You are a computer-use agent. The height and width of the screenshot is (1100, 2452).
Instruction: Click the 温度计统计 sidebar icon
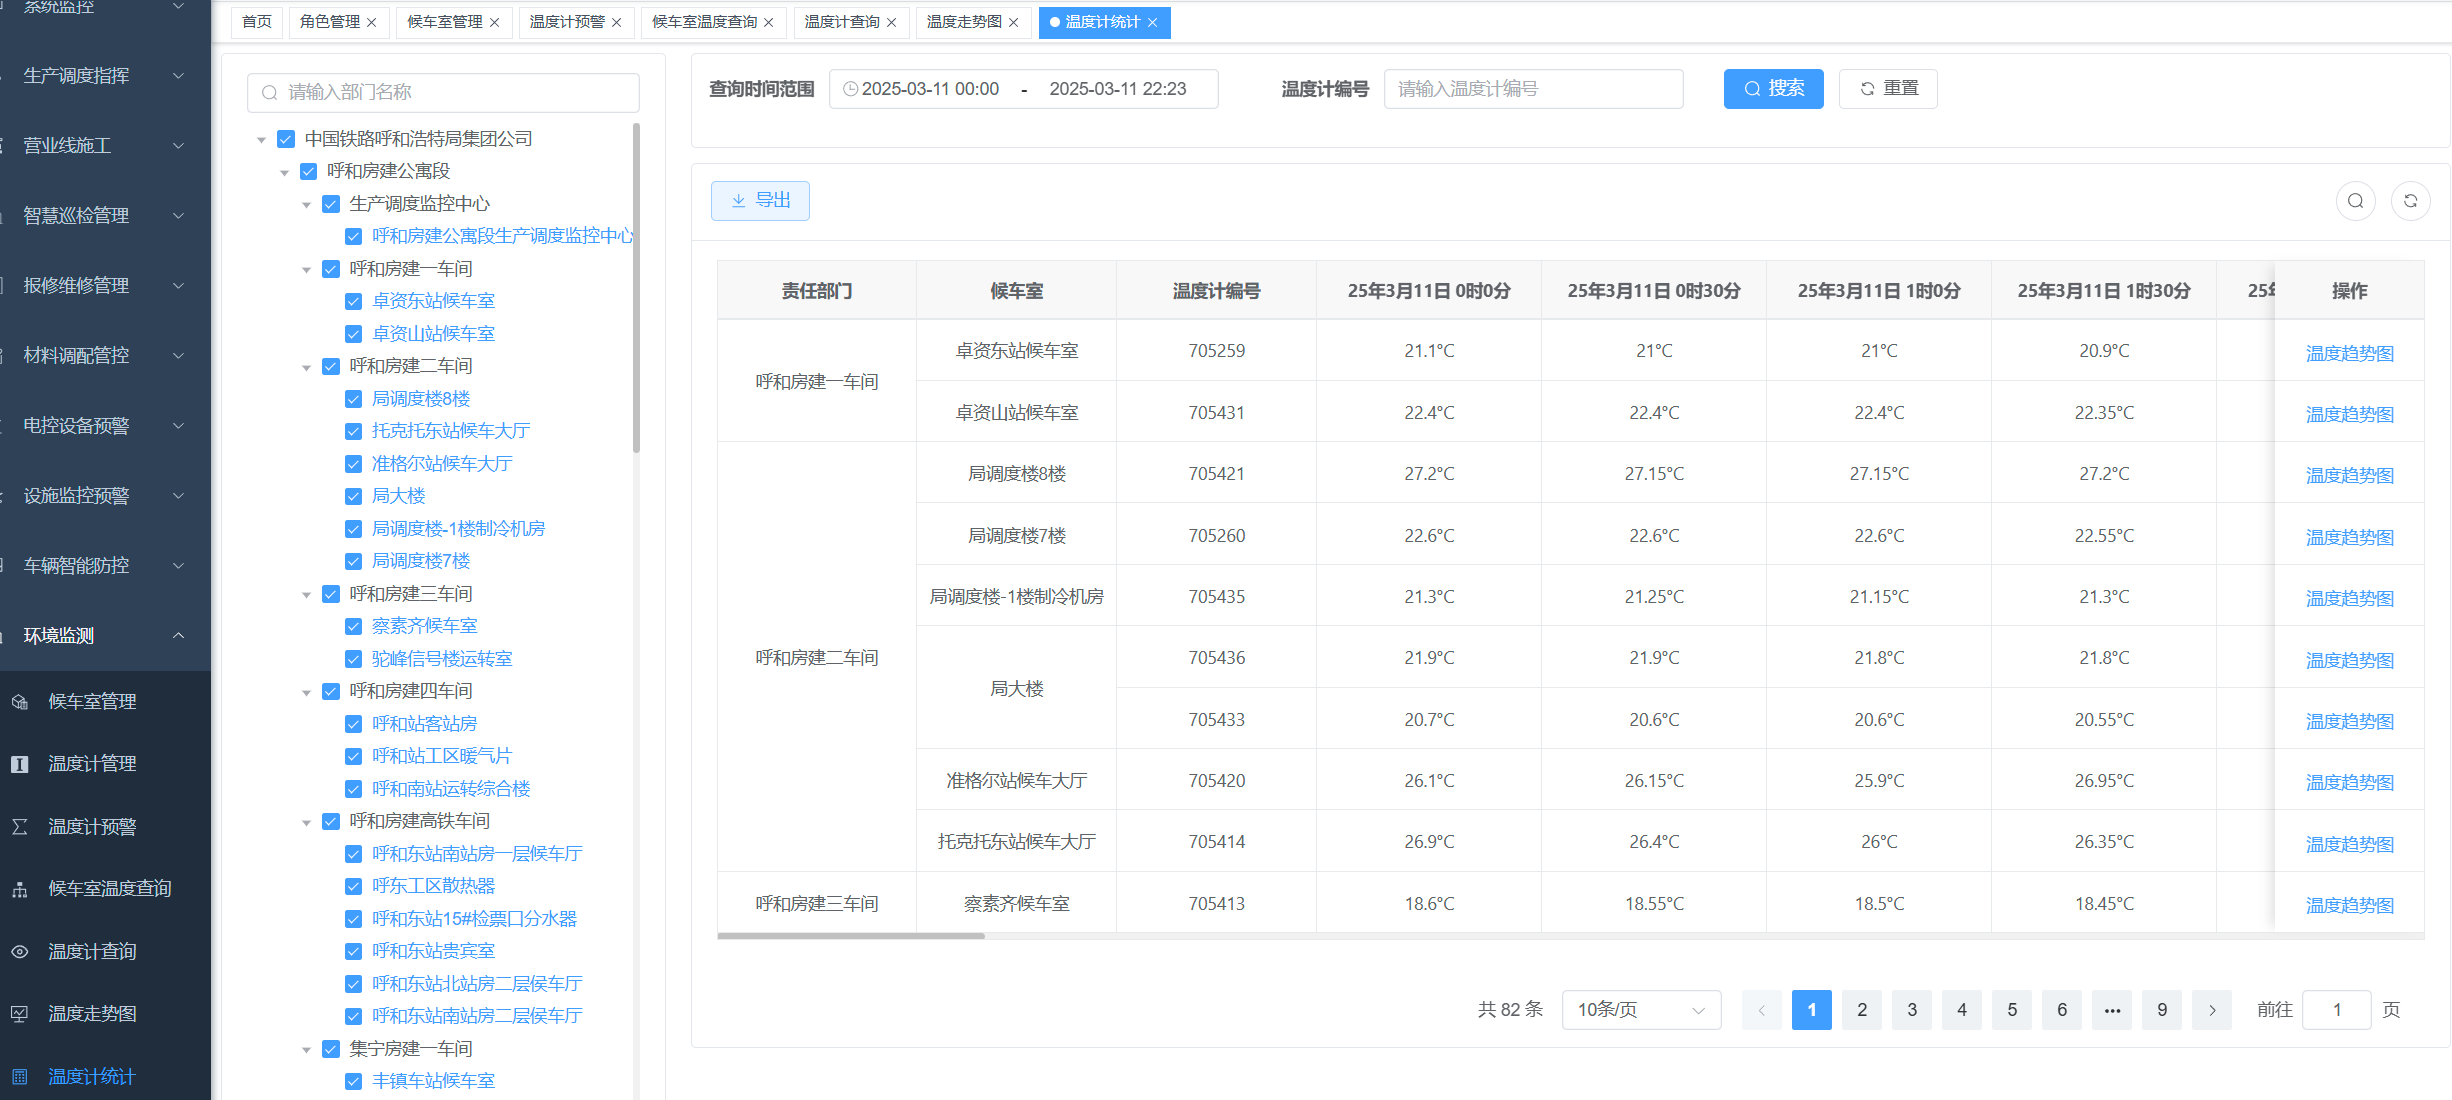coord(20,1077)
